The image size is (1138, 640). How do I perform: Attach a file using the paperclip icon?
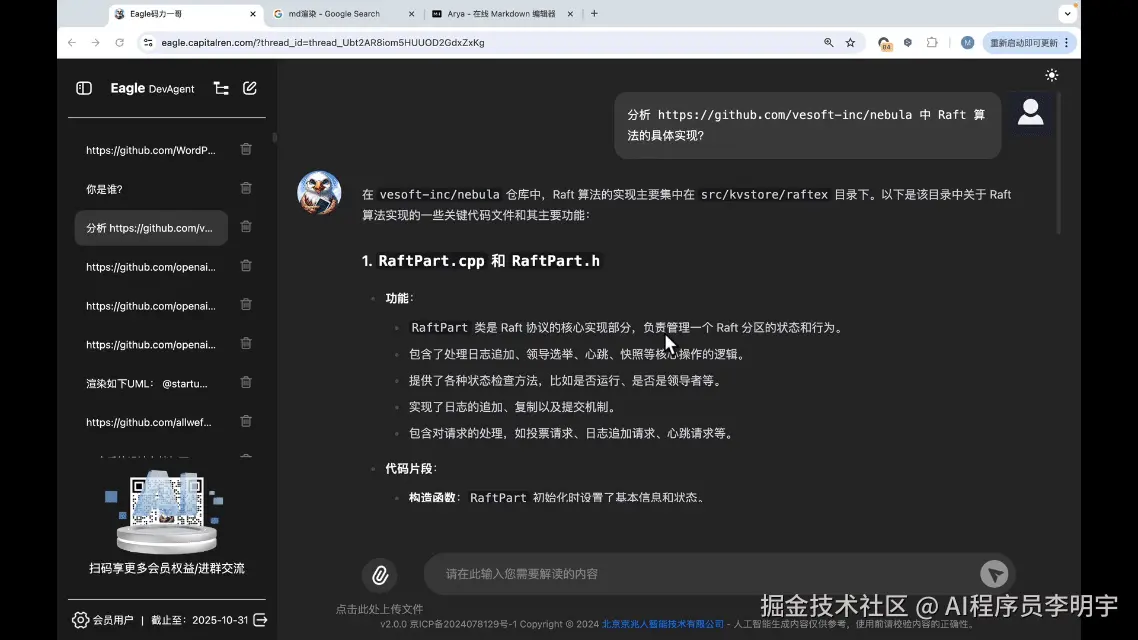(379, 574)
